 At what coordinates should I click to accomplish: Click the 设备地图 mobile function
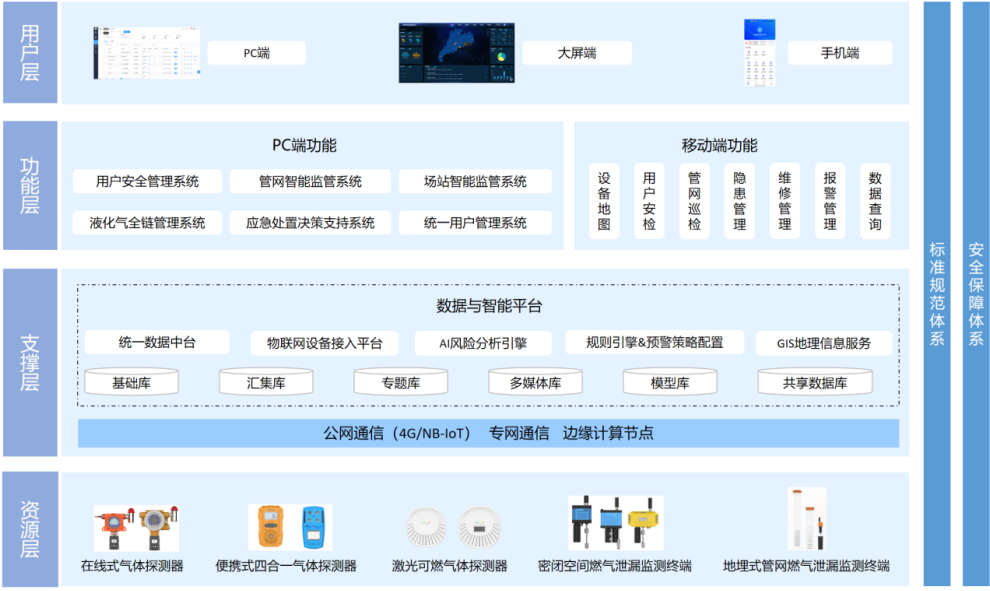click(x=604, y=201)
